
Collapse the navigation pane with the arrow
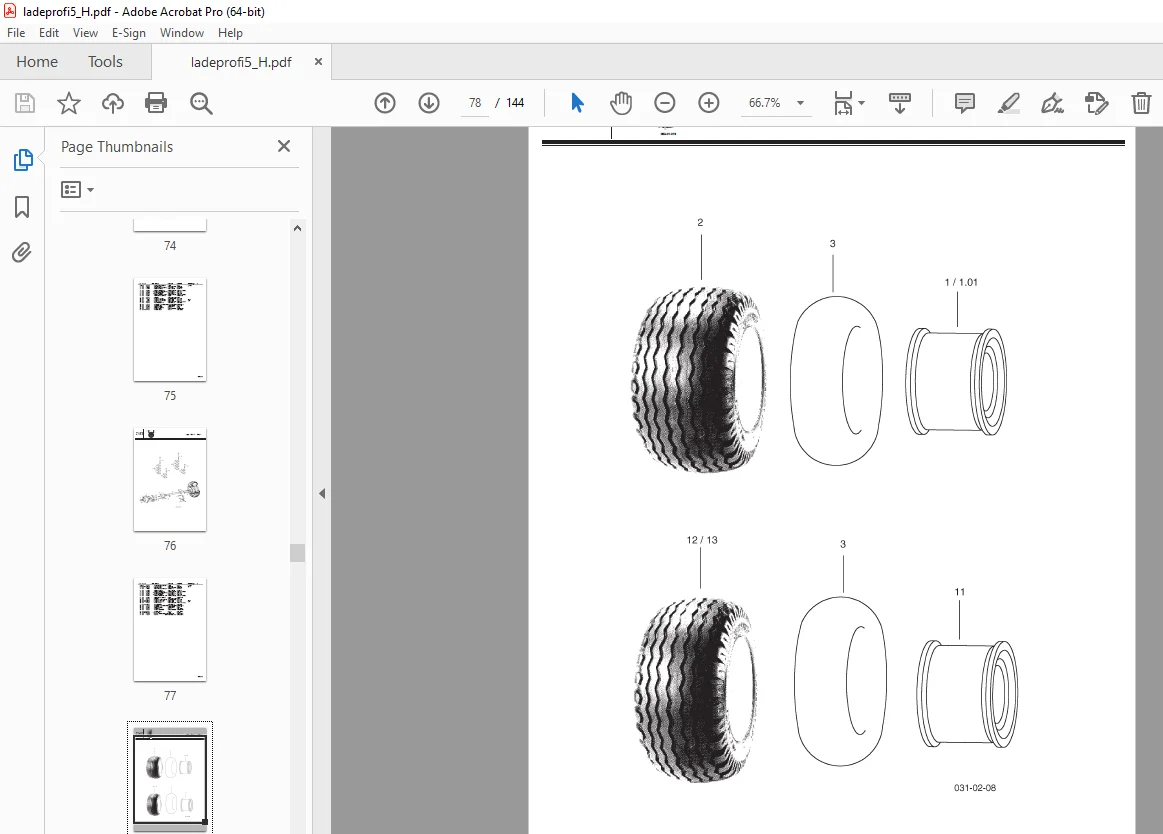(322, 493)
